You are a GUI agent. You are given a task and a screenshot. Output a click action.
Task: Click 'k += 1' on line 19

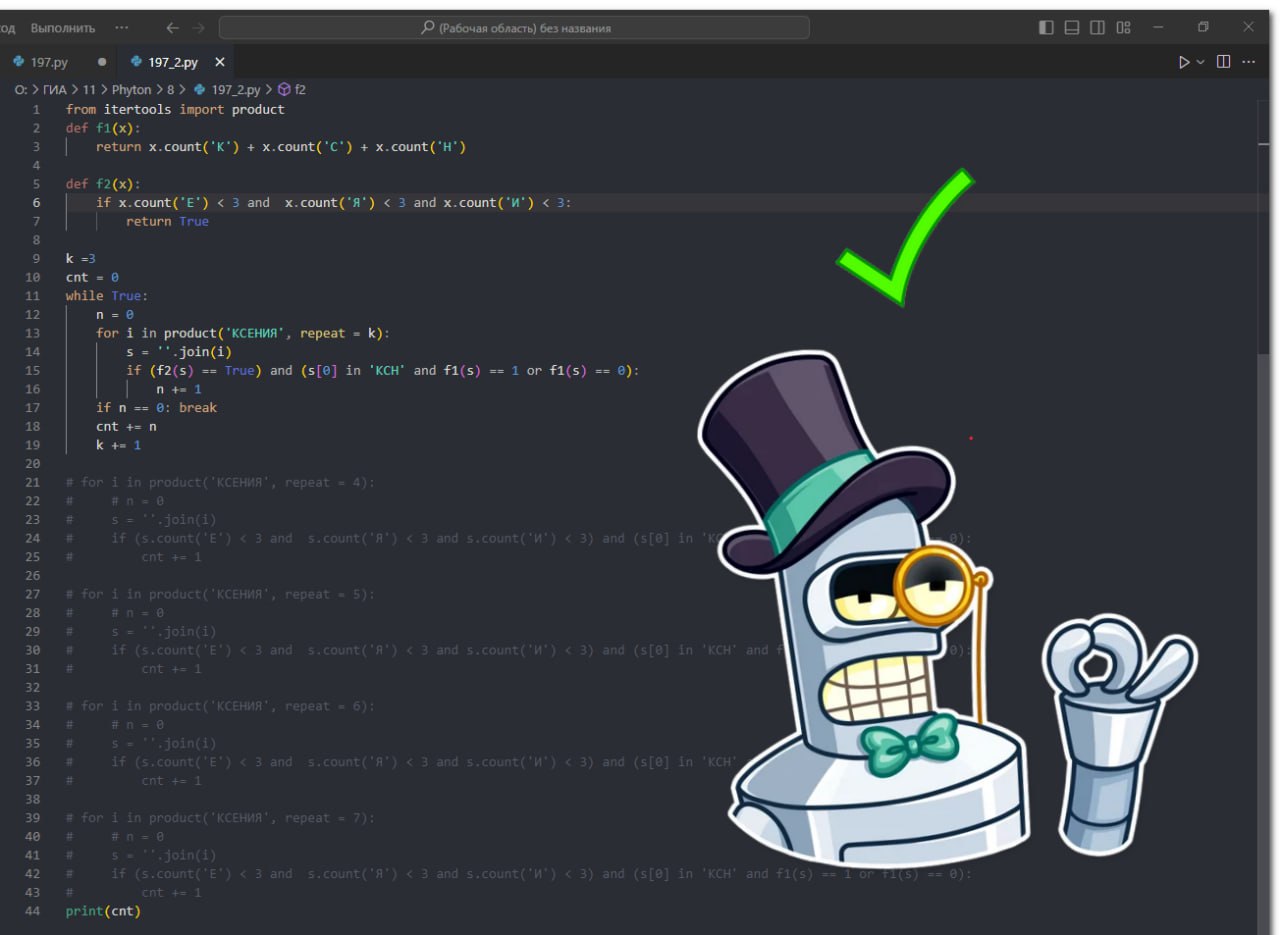coord(118,445)
